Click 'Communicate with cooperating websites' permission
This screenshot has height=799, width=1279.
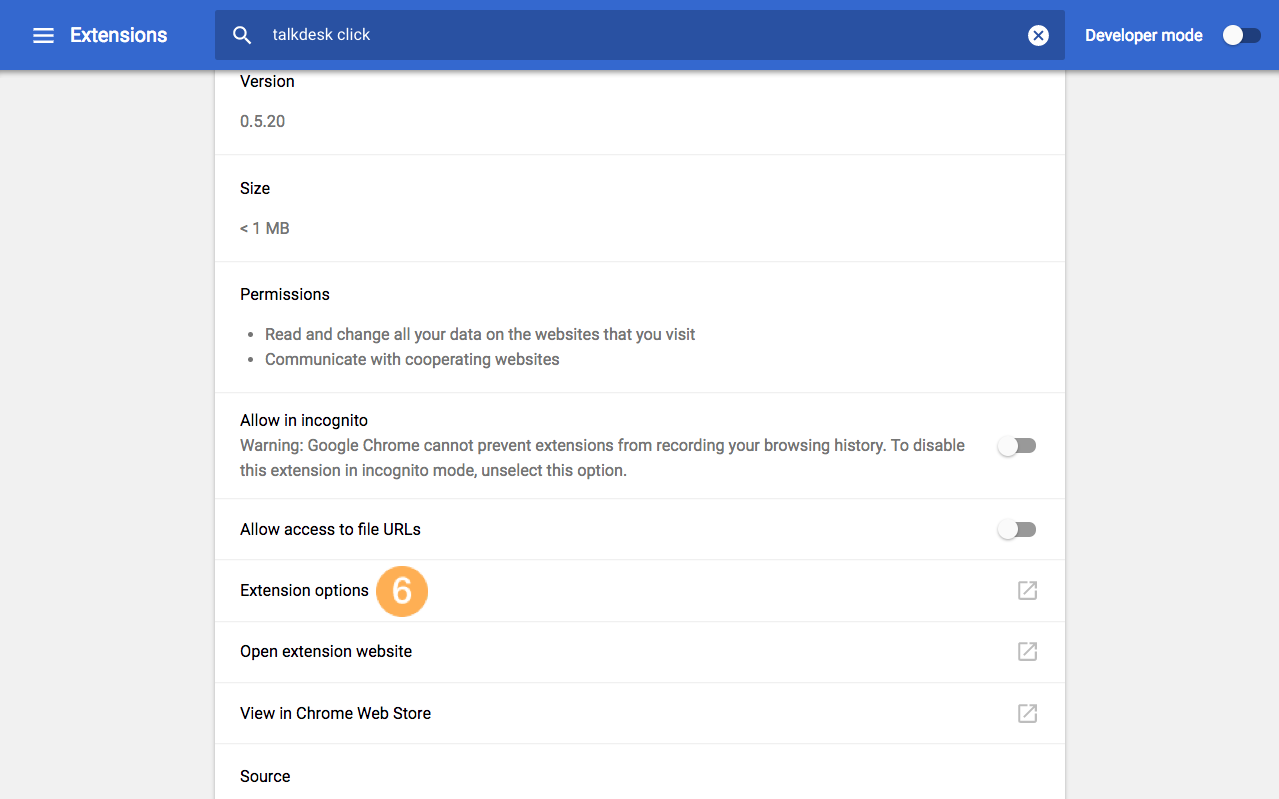click(412, 359)
